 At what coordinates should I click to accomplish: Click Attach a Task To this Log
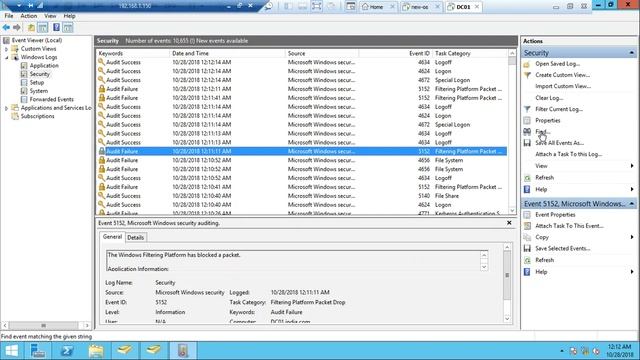coord(569,154)
